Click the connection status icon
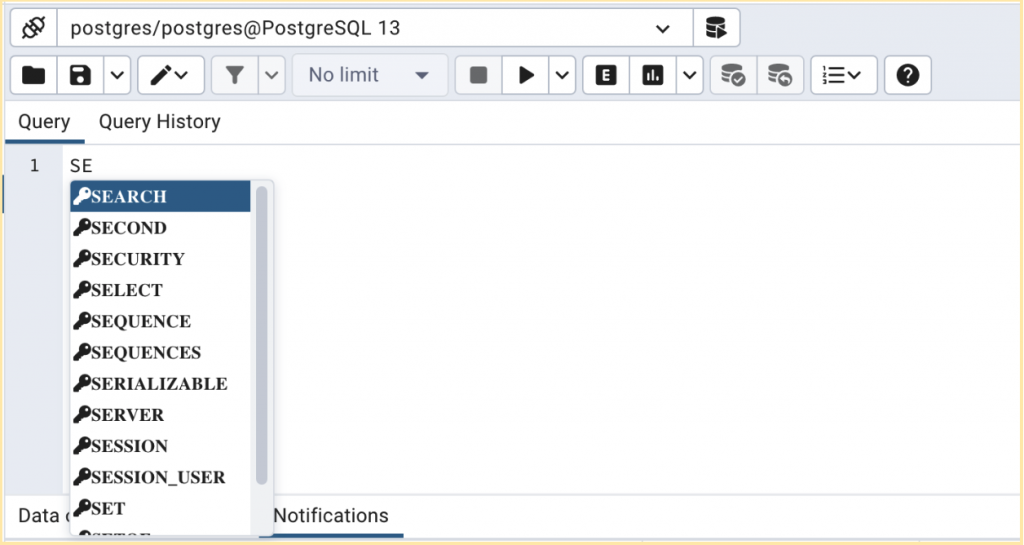1024x545 pixels. click(33, 28)
